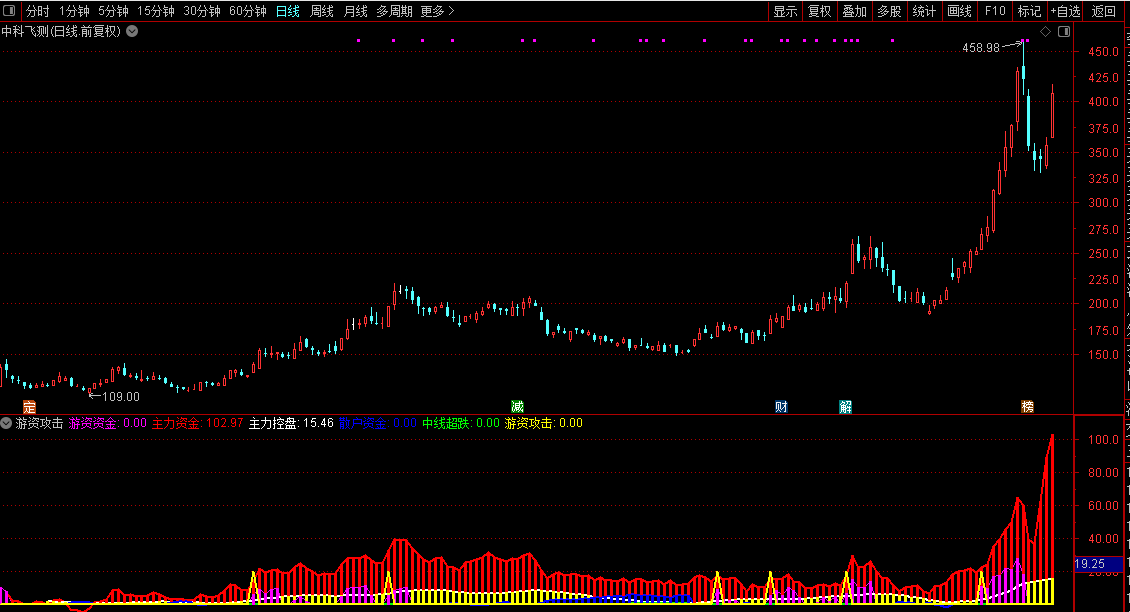Click the 主力控盘: 15.46 legend
The width and height of the screenshot is (1130, 612).
point(291,423)
